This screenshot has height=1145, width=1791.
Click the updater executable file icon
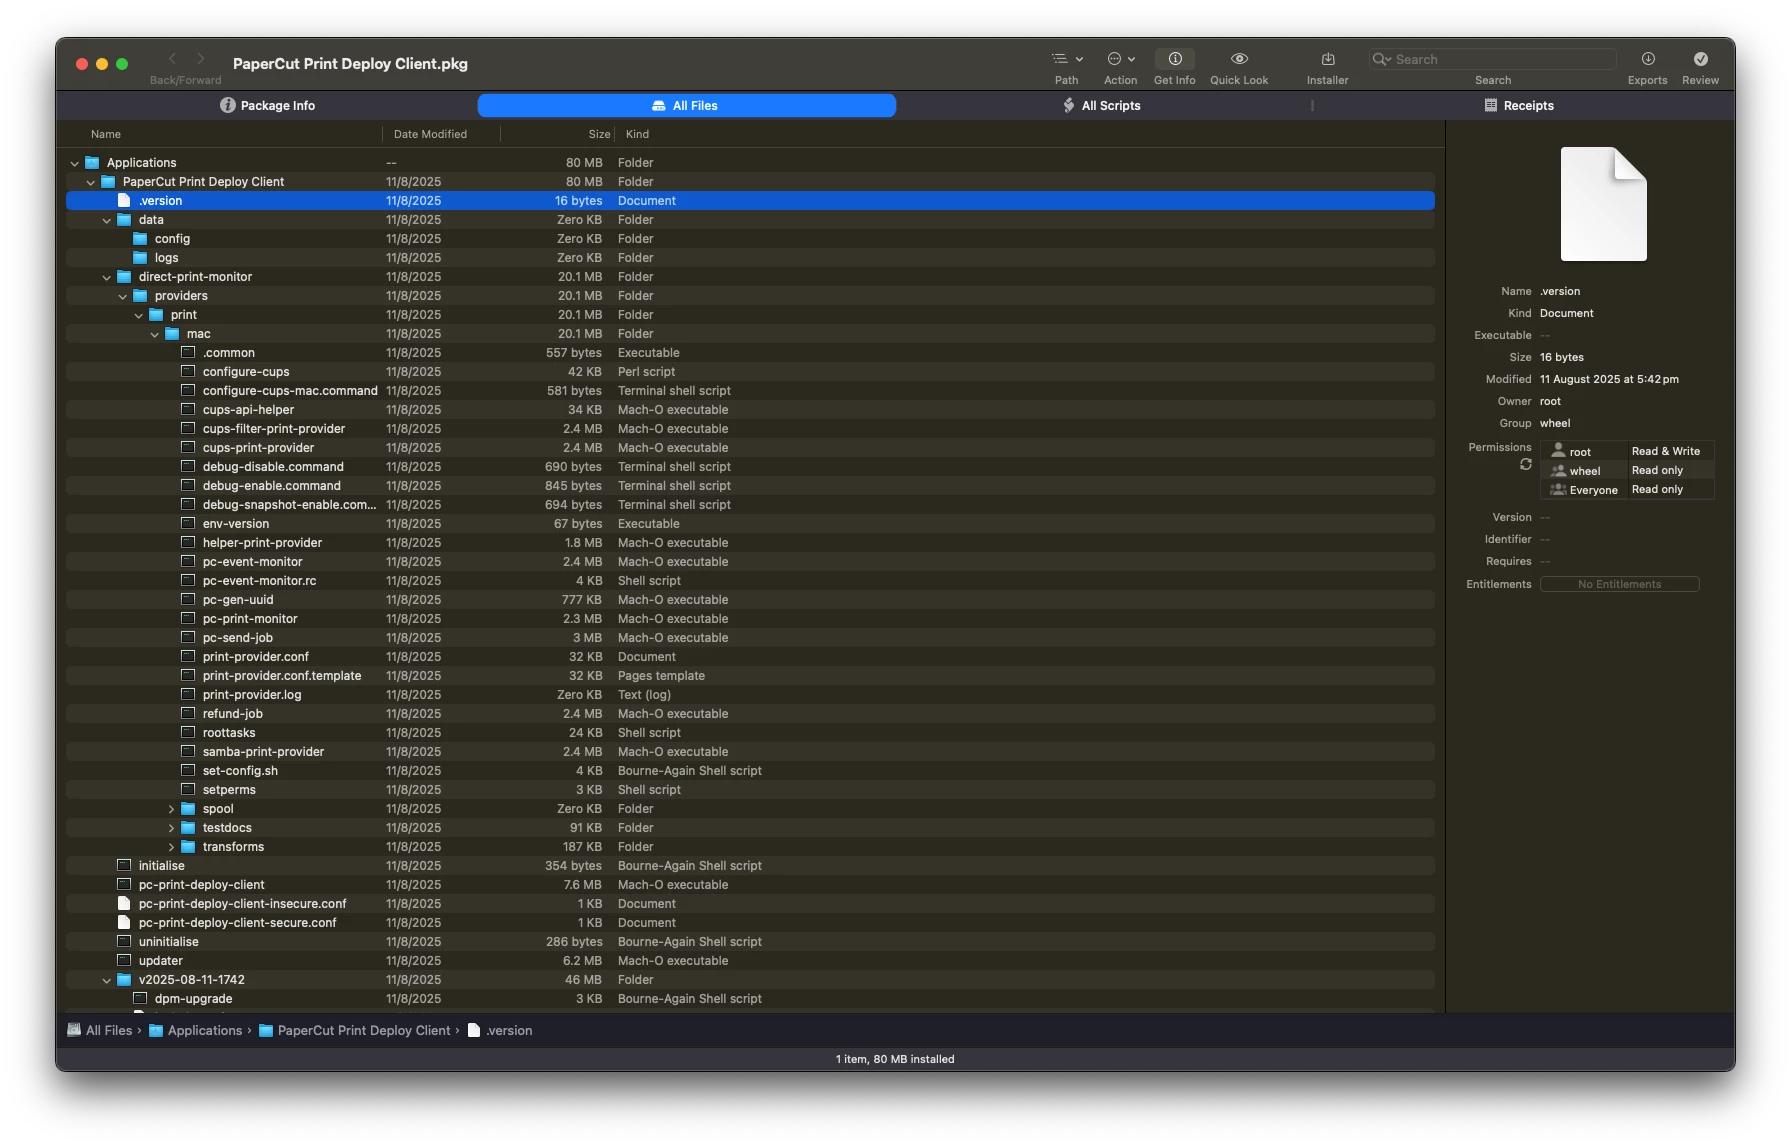point(124,960)
